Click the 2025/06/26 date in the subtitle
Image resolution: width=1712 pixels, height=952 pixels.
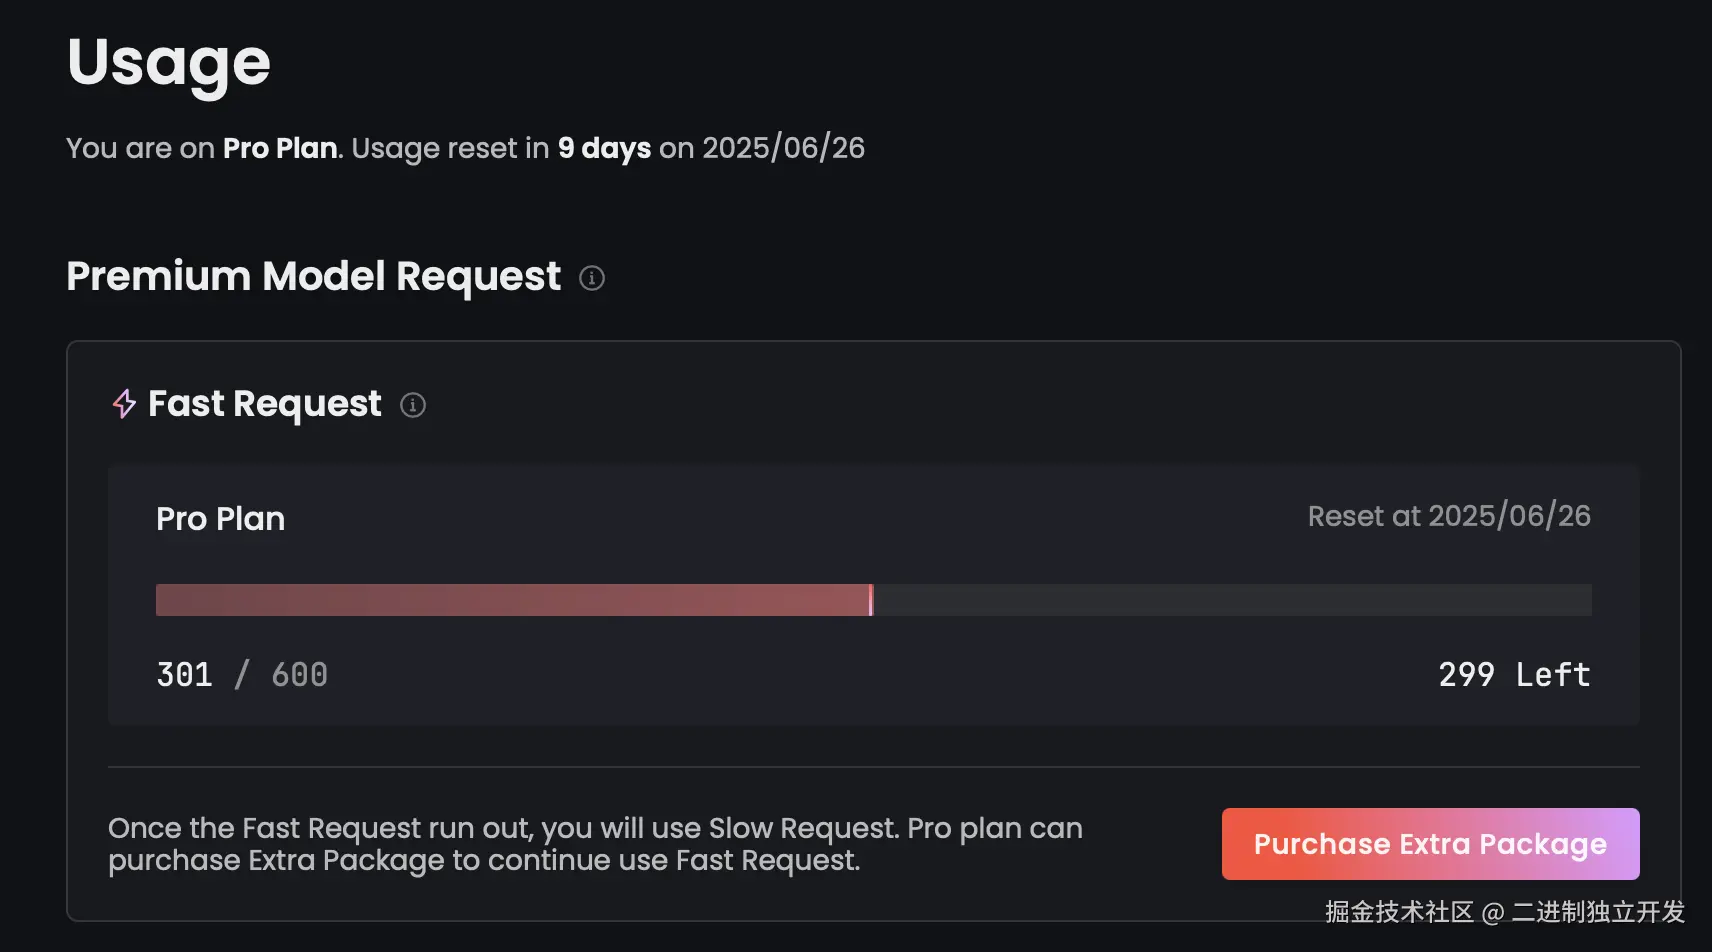(783, 148)
